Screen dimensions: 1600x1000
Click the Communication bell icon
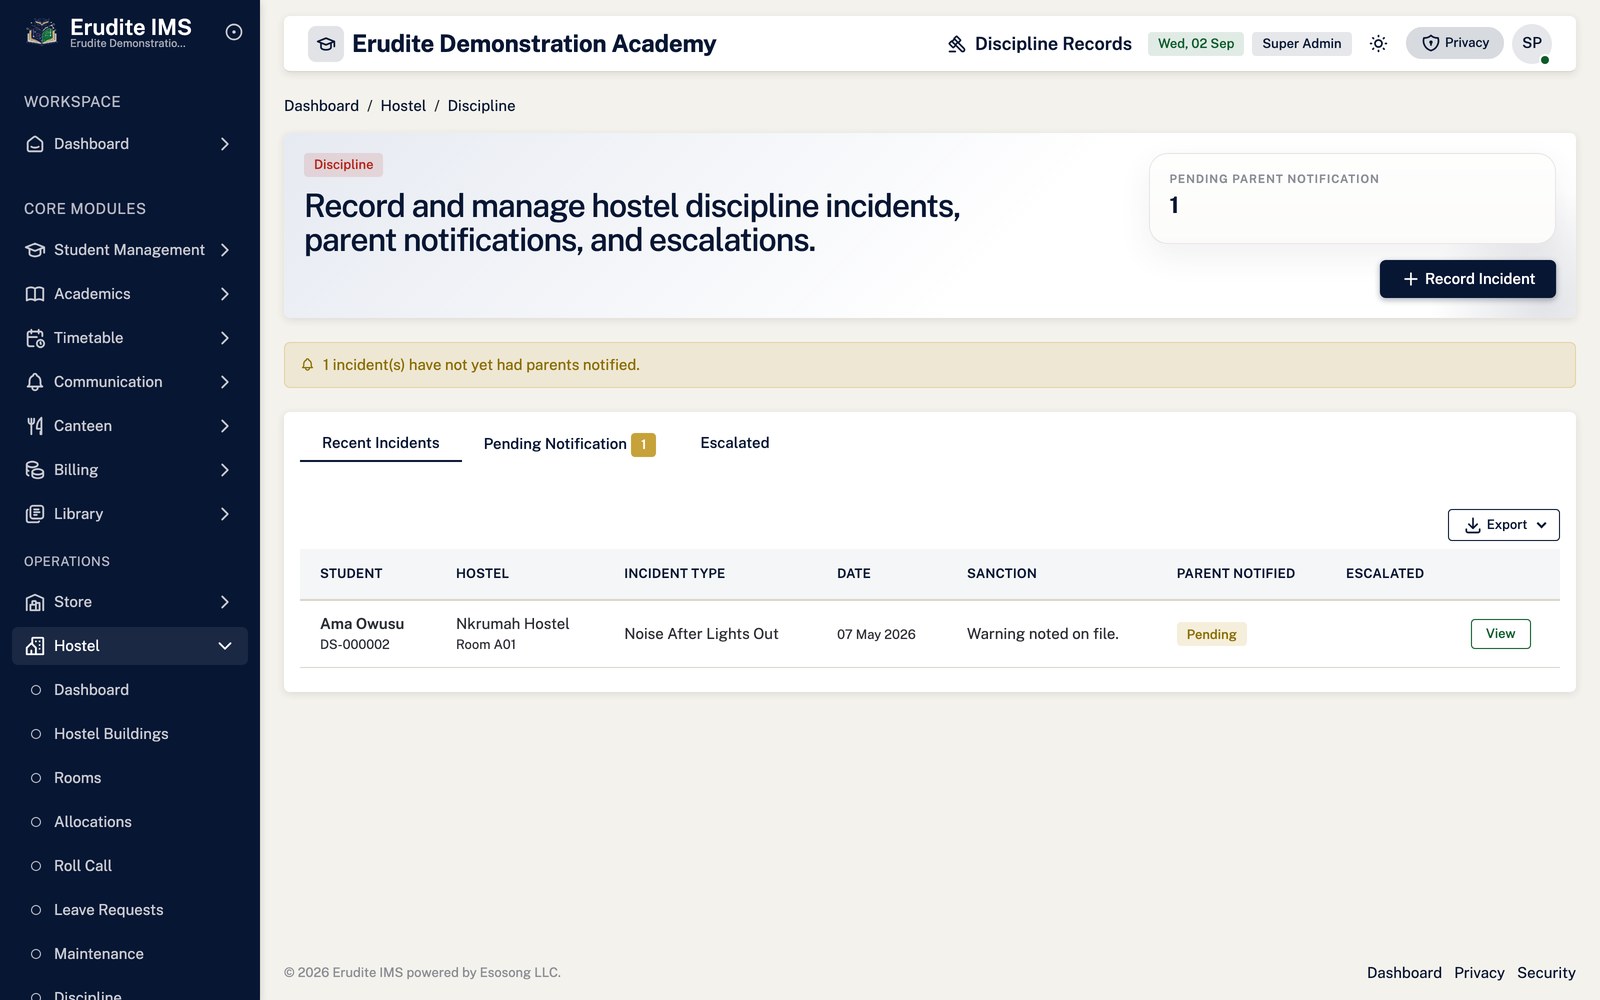click(35, 382)
